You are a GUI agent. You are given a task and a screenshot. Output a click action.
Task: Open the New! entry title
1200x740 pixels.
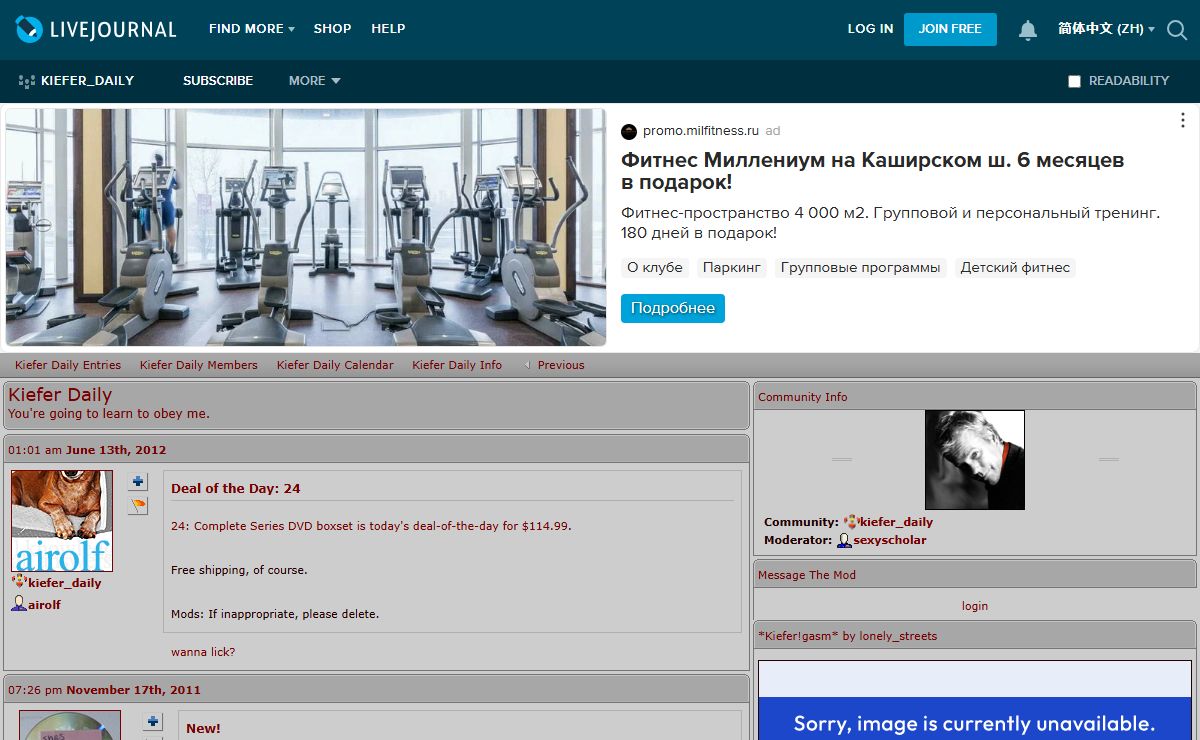coord(203,729)
